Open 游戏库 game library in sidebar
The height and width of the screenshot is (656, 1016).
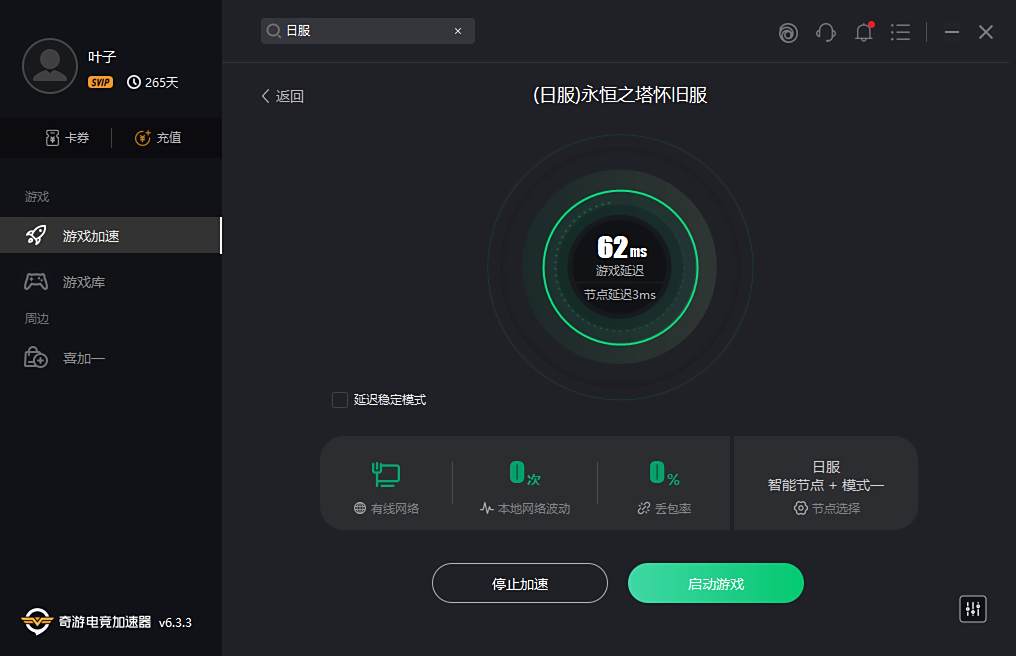pyautogui.click(x=83, y=282)
